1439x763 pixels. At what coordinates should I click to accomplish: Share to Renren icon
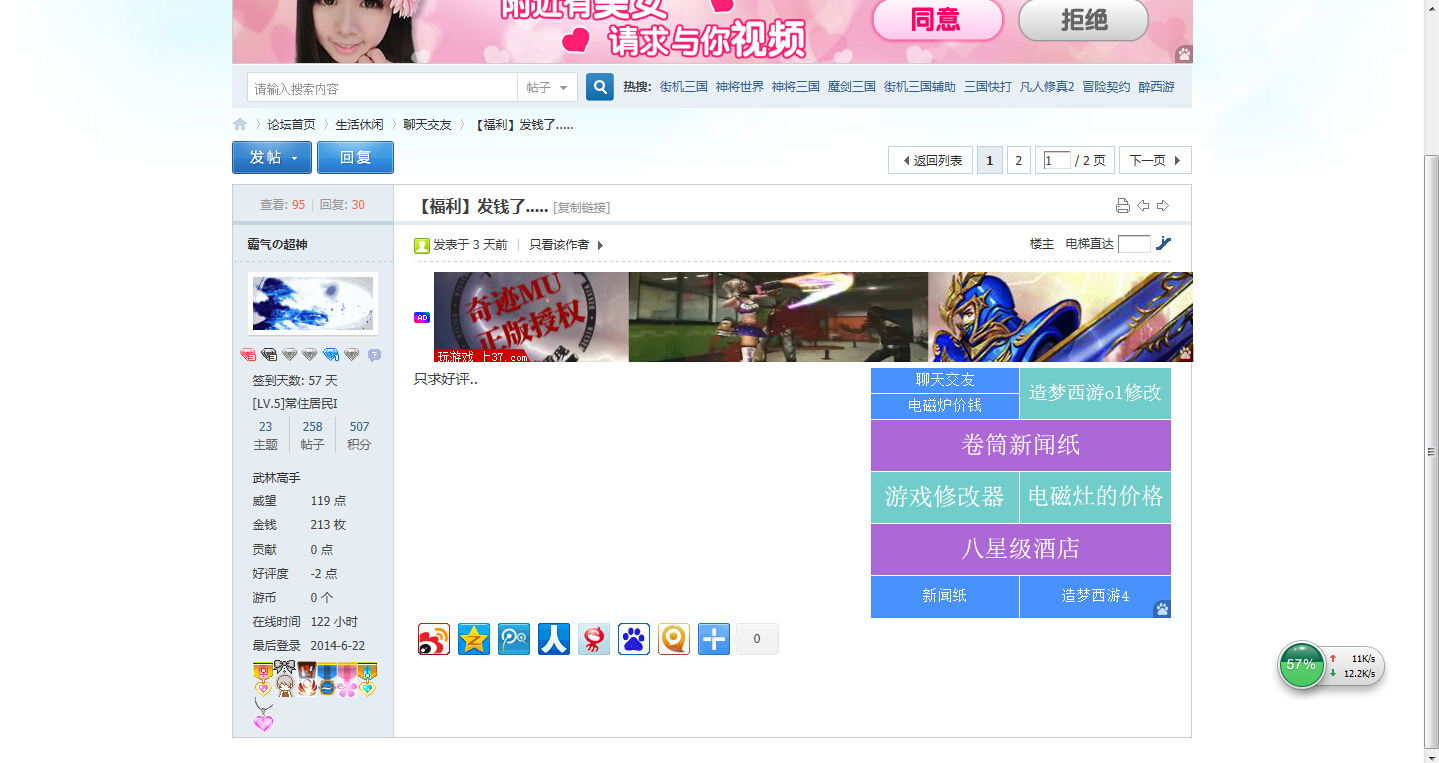554,639
